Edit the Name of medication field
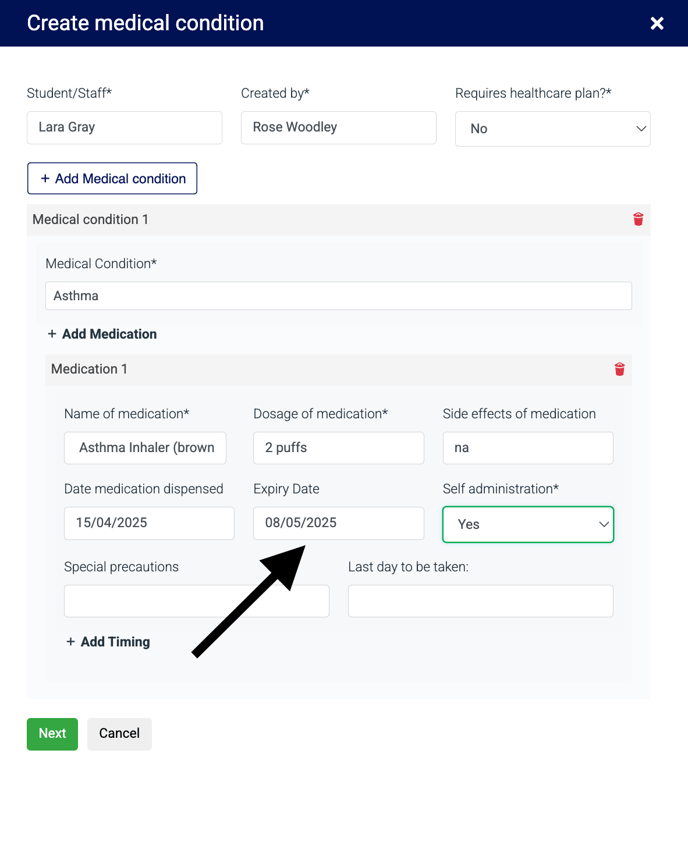Viewport: 688px width, 846px height. pyautogui.click(x=145, y=448)
